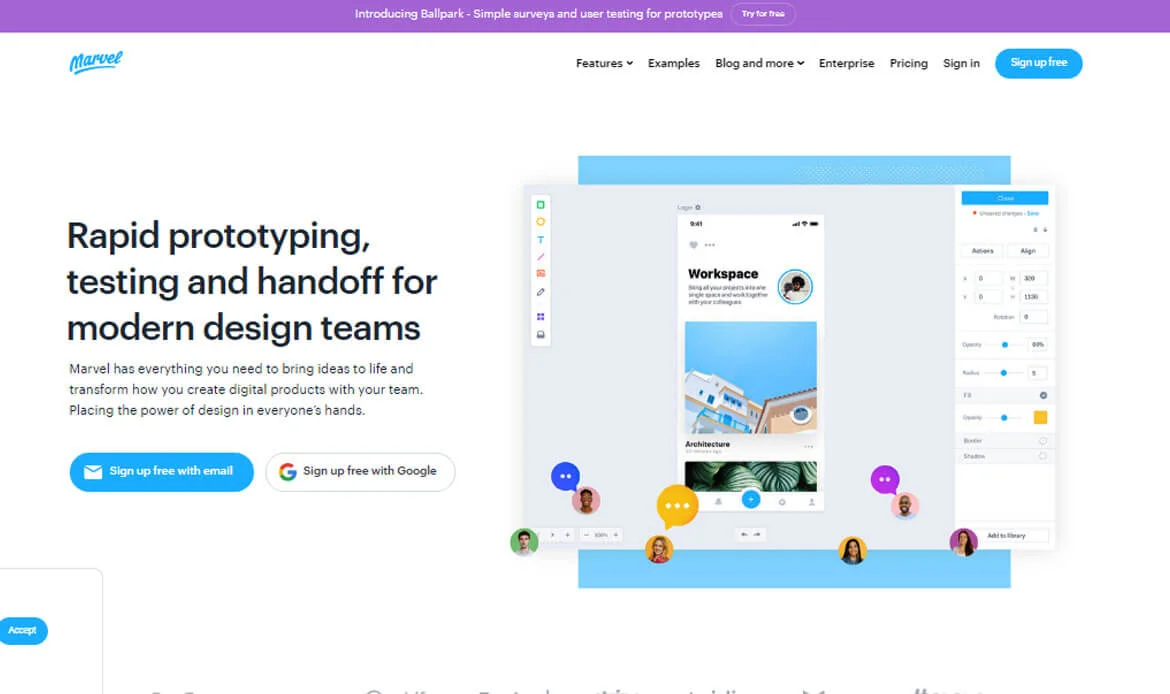Image resolution: width=1170 pixels, height=694 pixels.
Task: Toggle the Fill checkbox
Action: 1043,395
